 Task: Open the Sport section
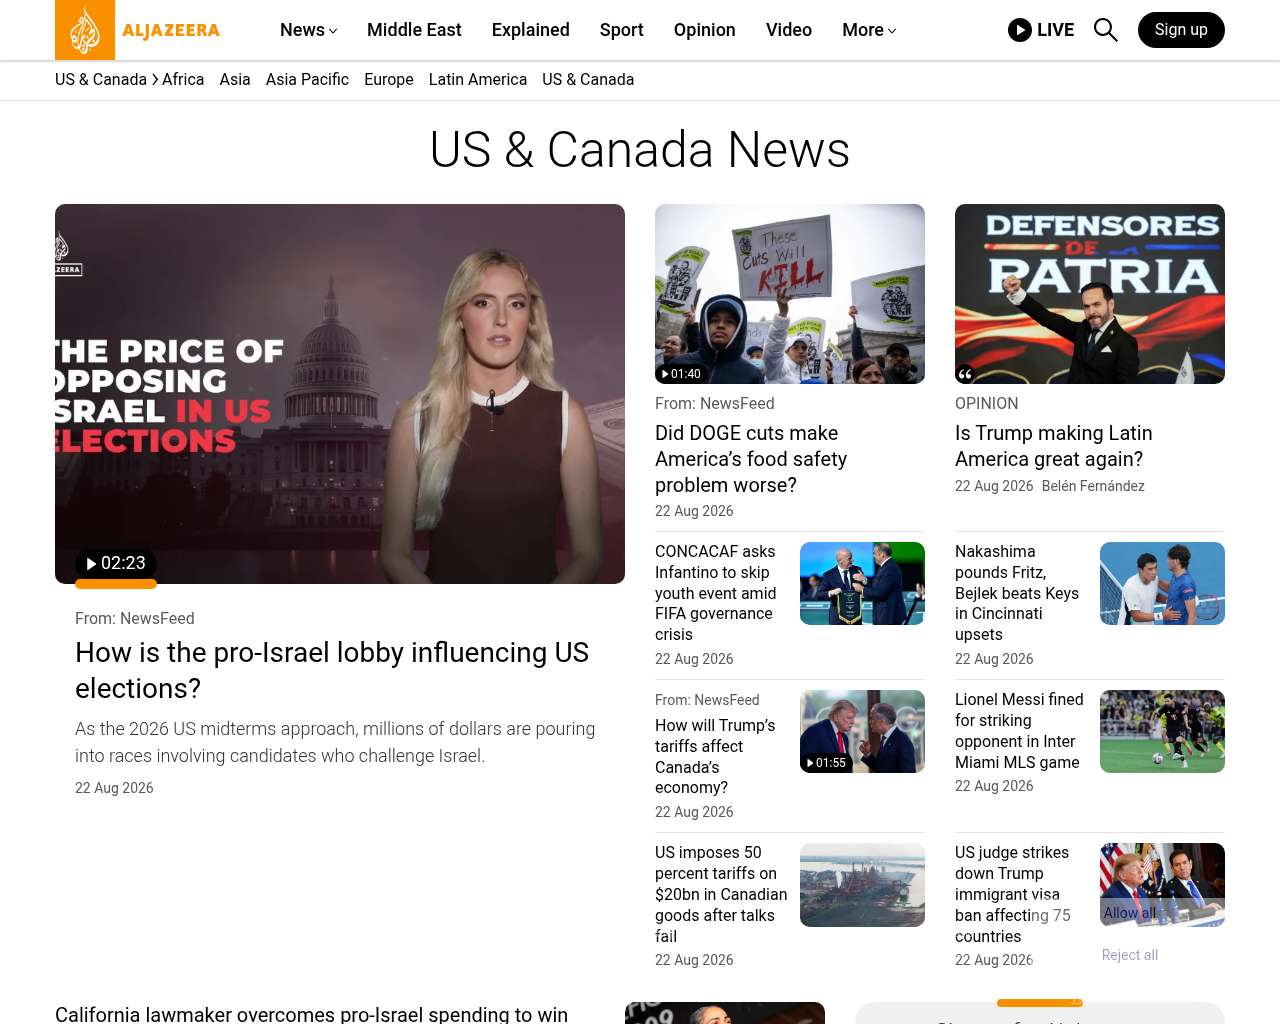[x=622, y=30]
